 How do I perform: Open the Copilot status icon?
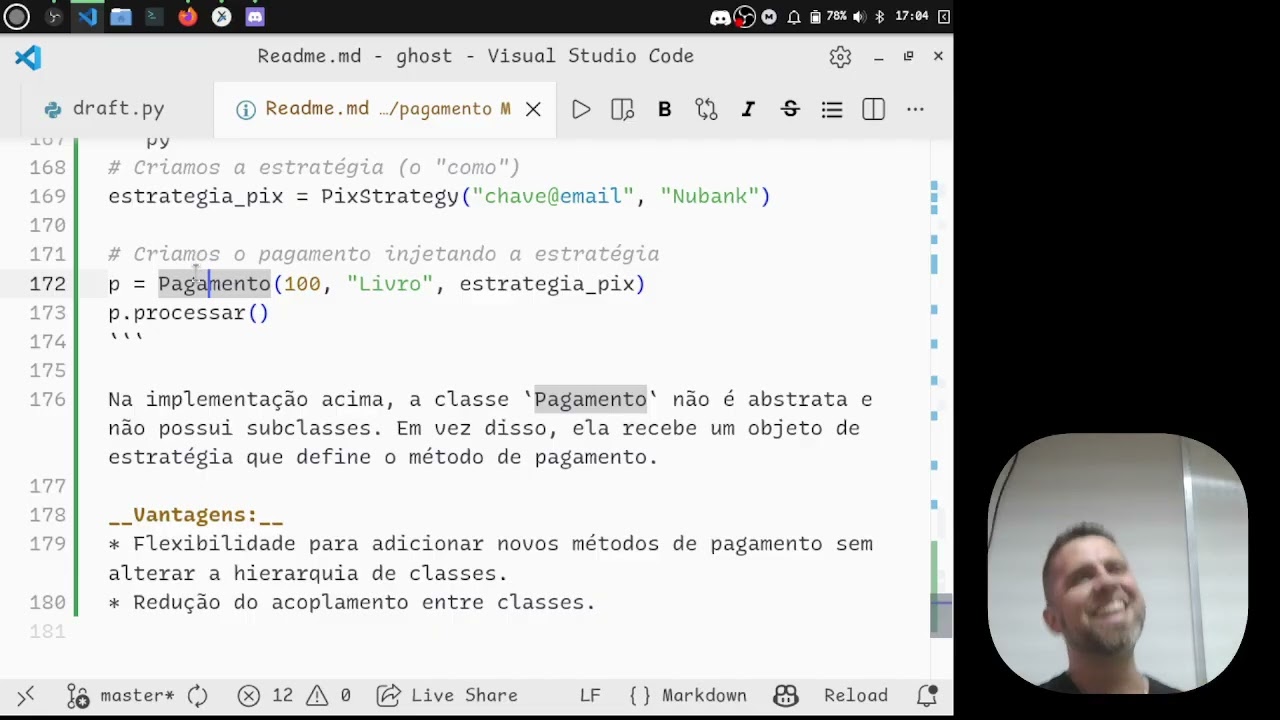coord(785,695)
